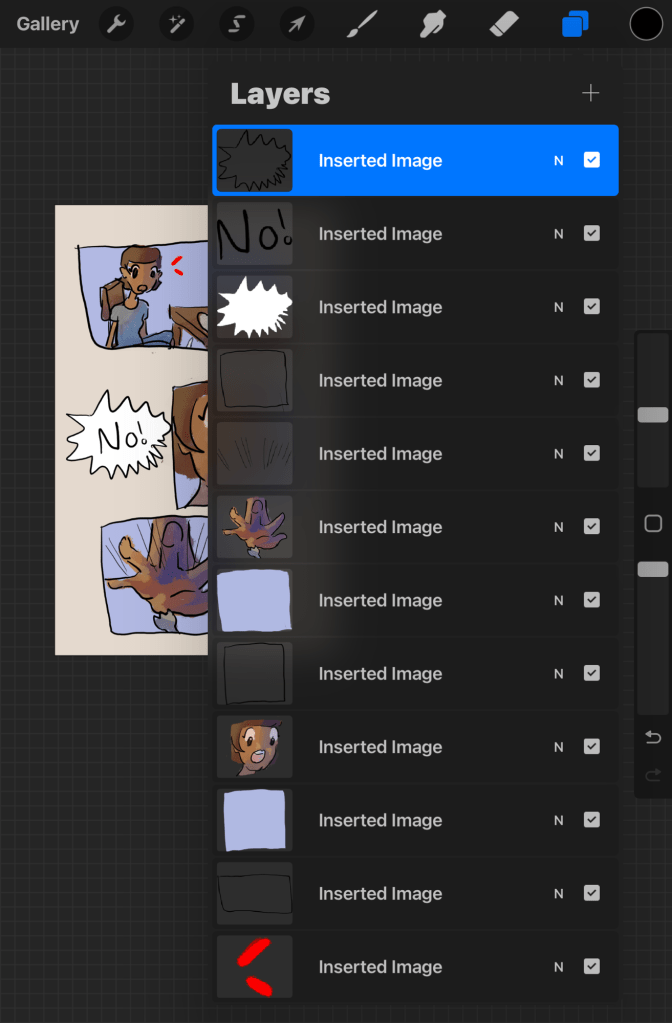Open blend mode N for screaming face layer
Screen dimensions: 672x1023
pos(559,747)
